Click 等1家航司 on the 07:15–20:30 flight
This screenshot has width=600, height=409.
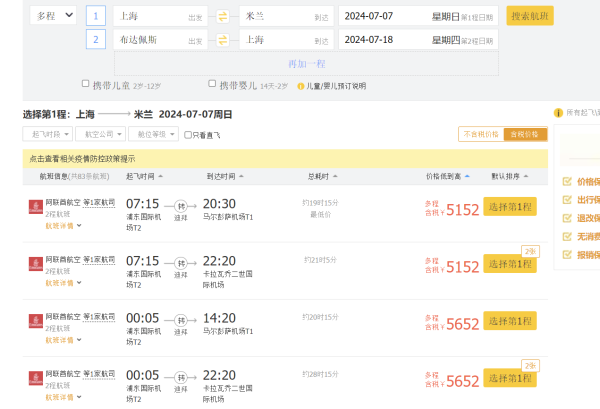99,202
